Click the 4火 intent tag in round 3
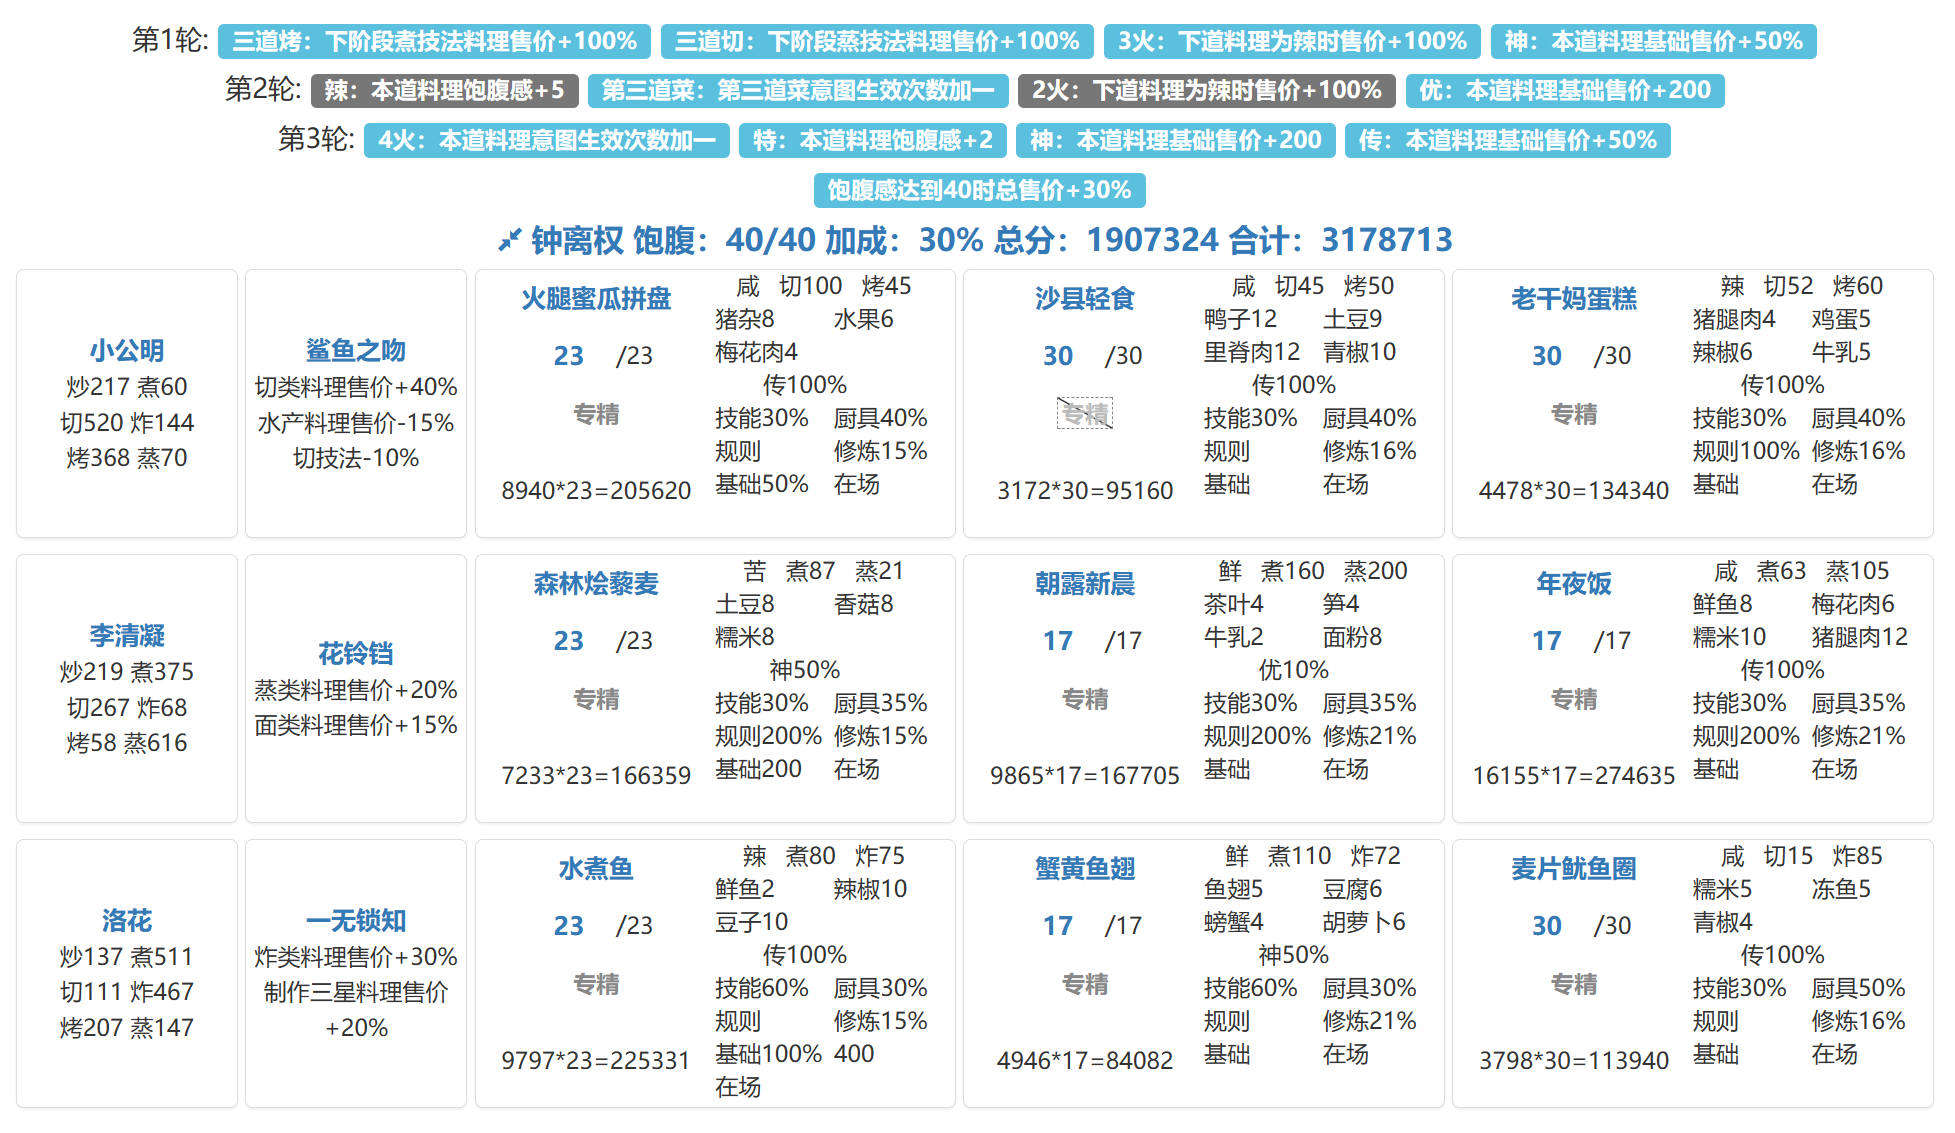Screen dimensions: 1955x1133 (546, 140)
